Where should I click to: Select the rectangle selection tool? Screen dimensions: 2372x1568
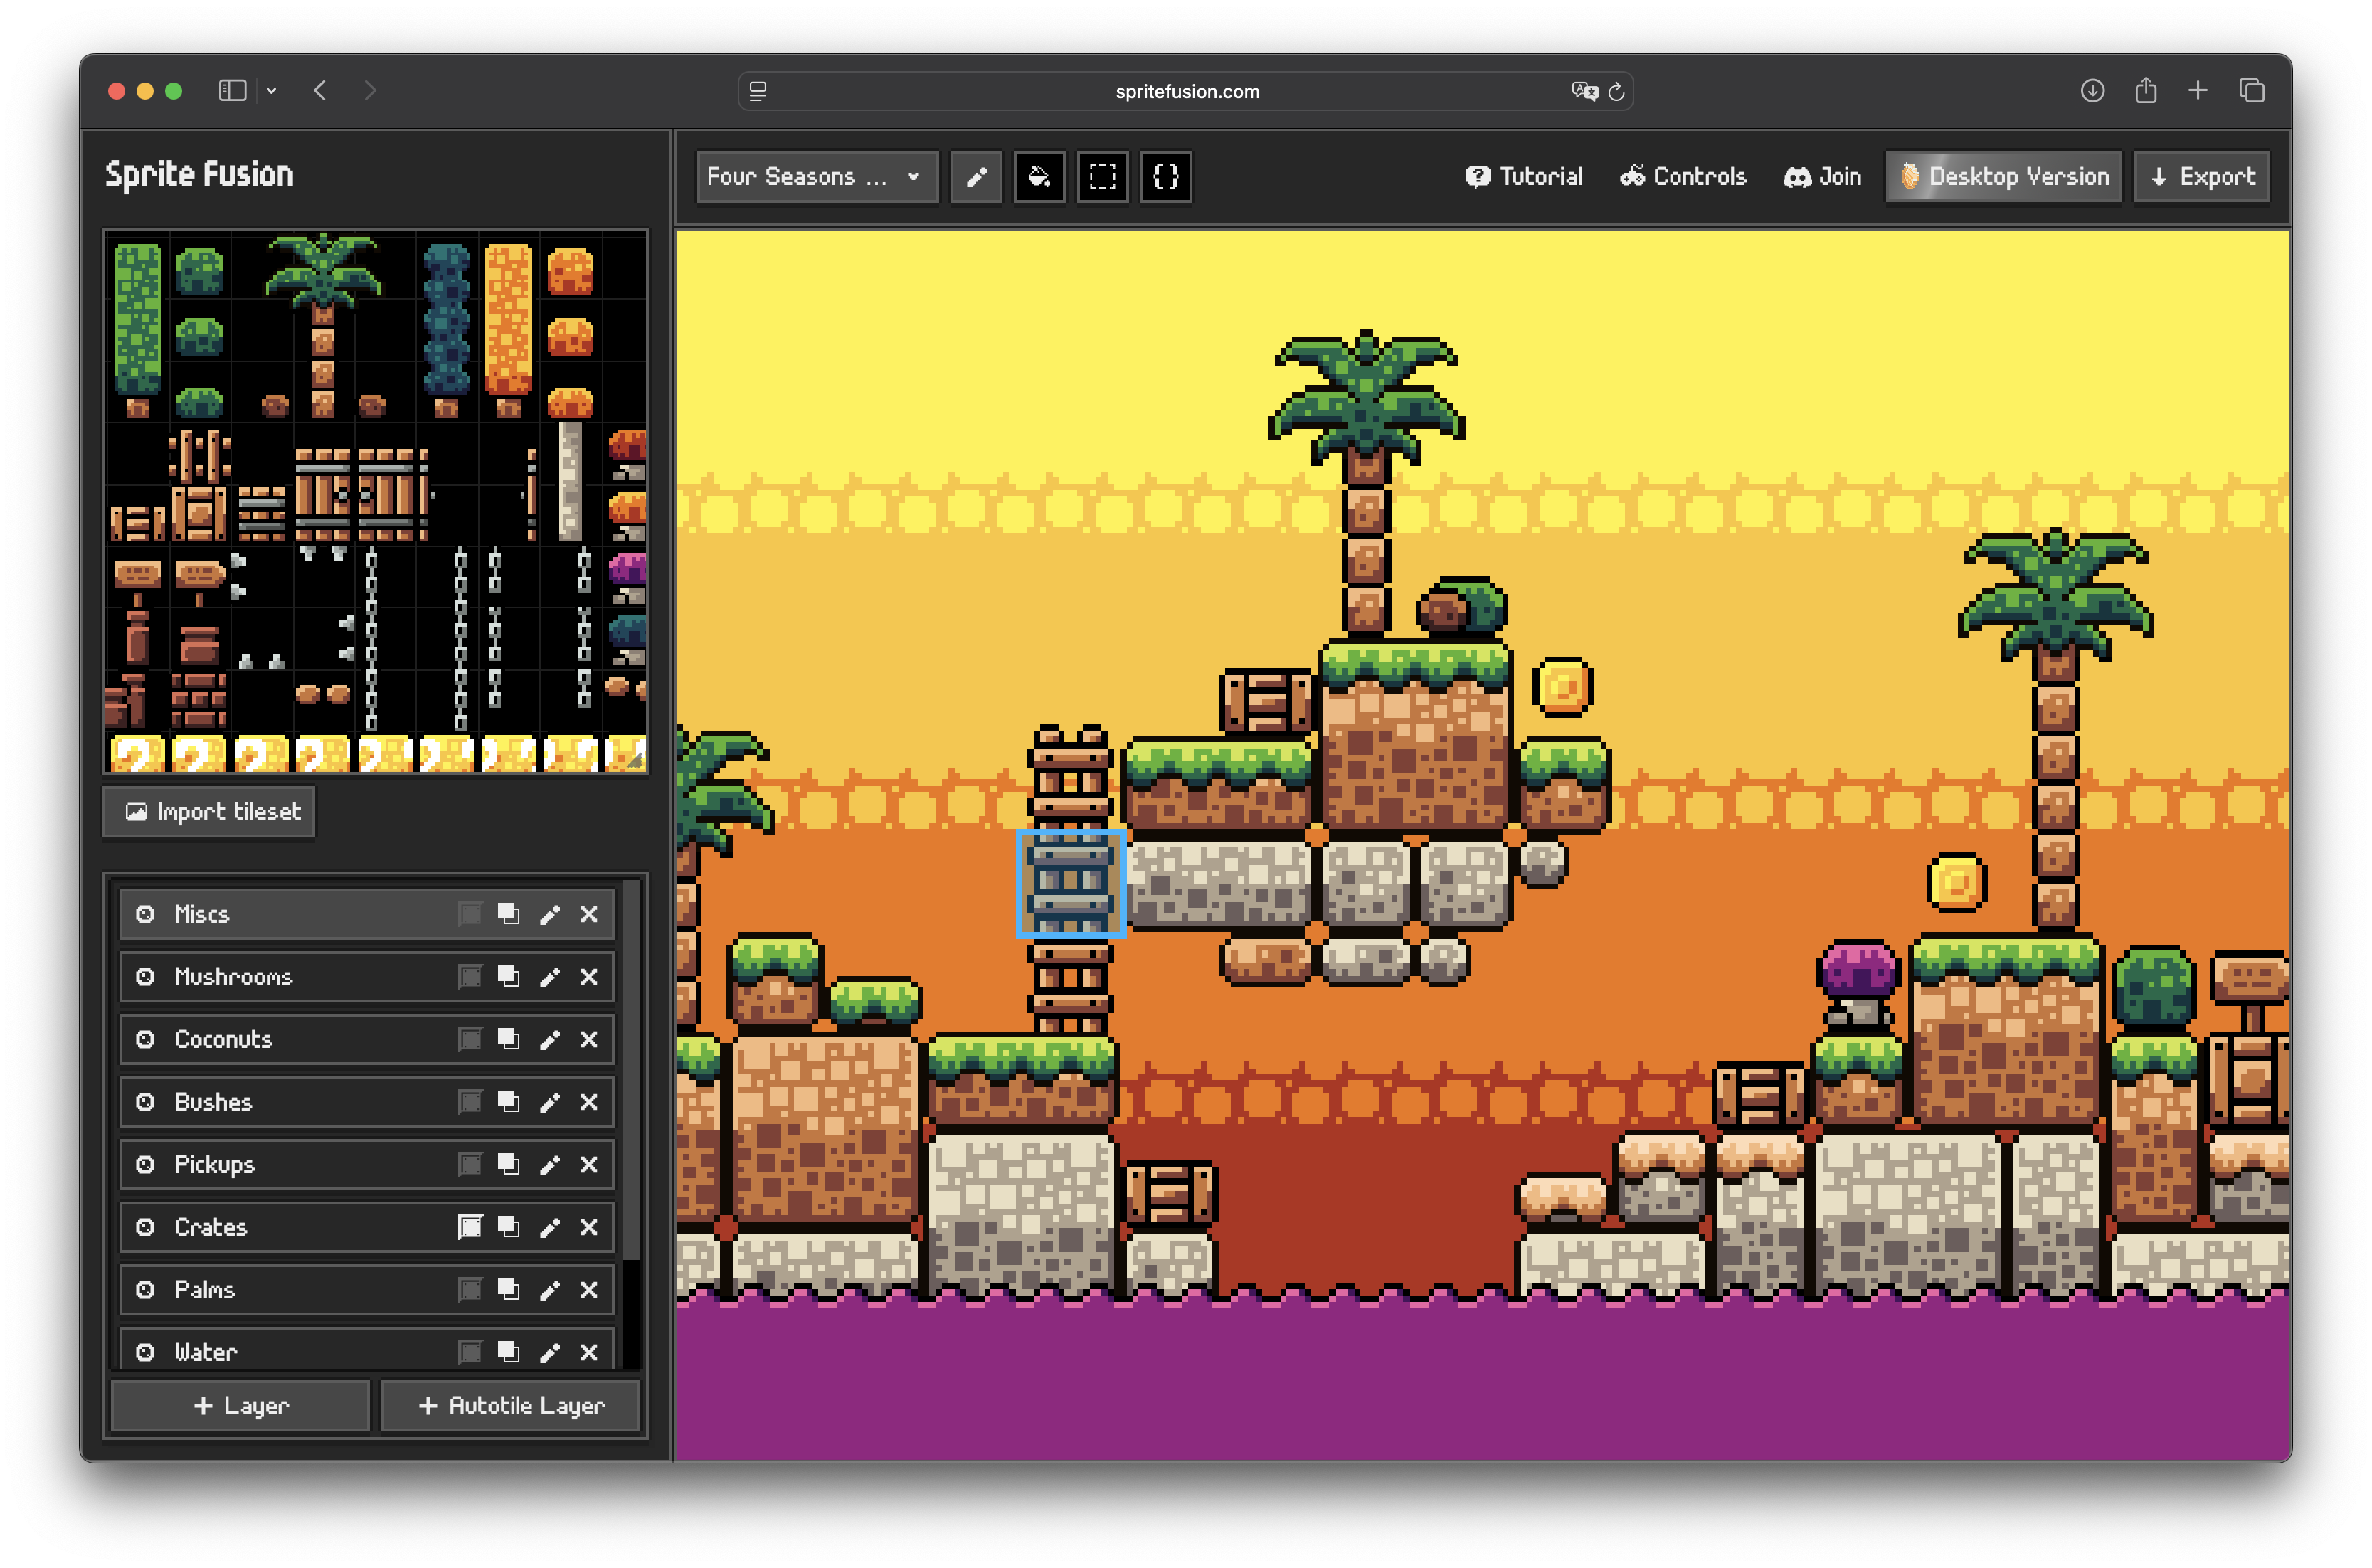coord(1102,177)
